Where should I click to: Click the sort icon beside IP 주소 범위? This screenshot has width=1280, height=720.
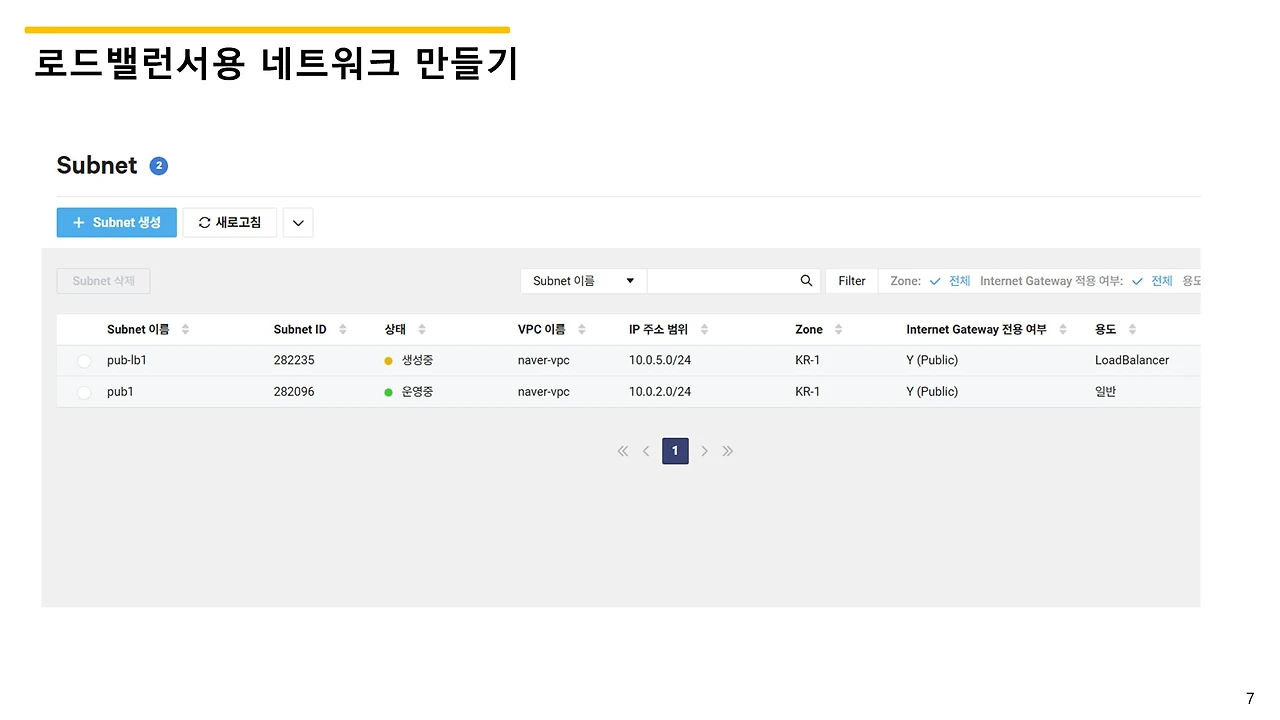point(706,329)
